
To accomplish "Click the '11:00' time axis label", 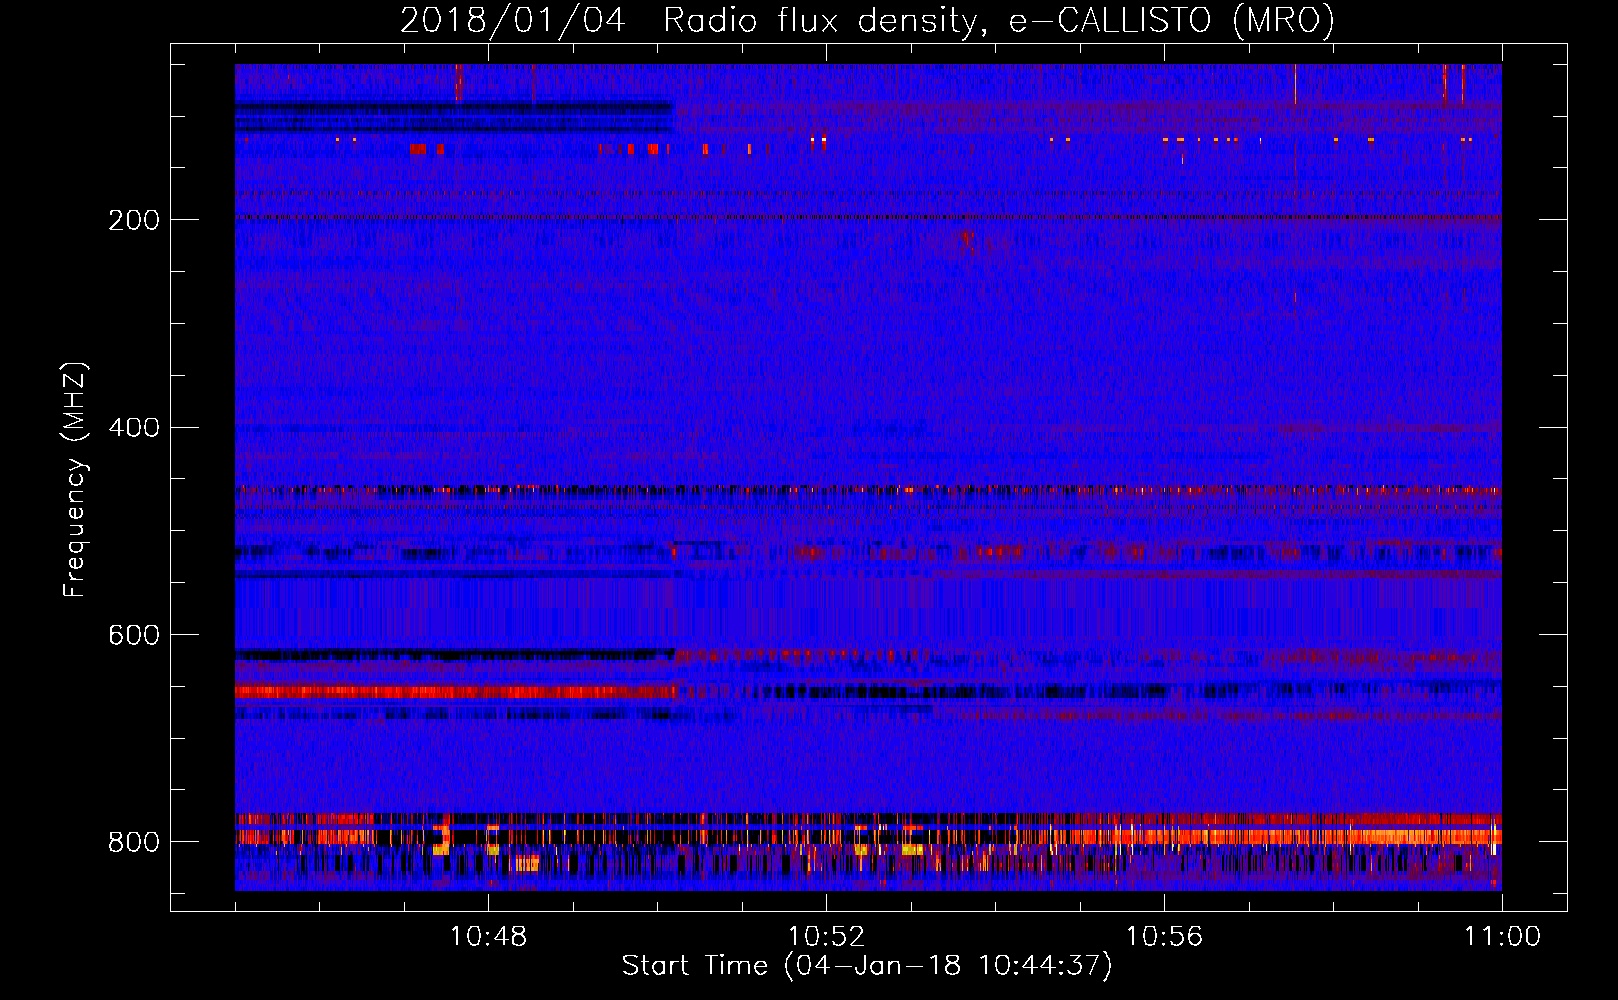I will click(x=1502, y=937).
